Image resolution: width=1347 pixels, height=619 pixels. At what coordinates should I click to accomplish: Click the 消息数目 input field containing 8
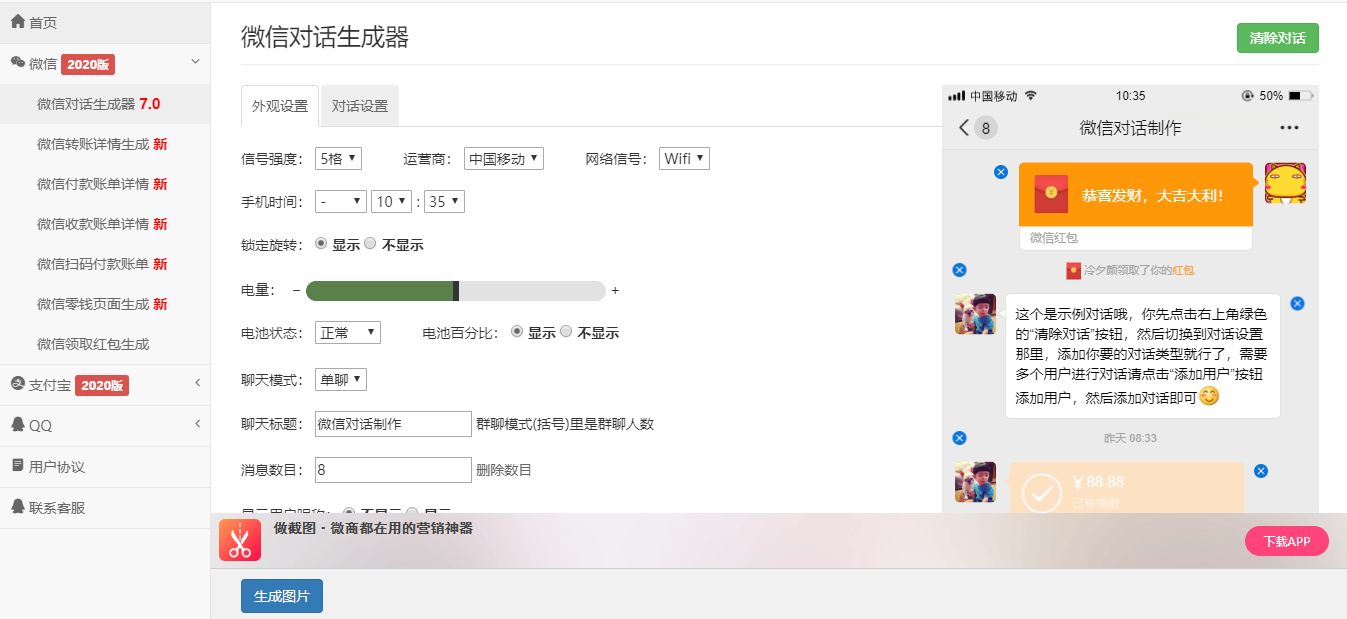[393, 470]
